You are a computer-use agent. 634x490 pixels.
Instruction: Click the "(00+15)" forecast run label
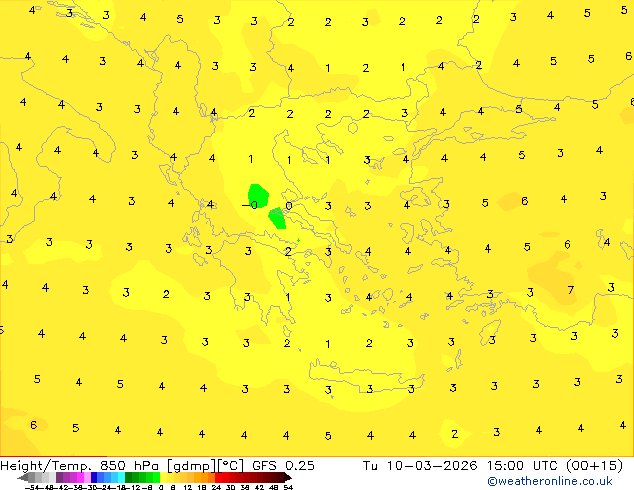594,466
